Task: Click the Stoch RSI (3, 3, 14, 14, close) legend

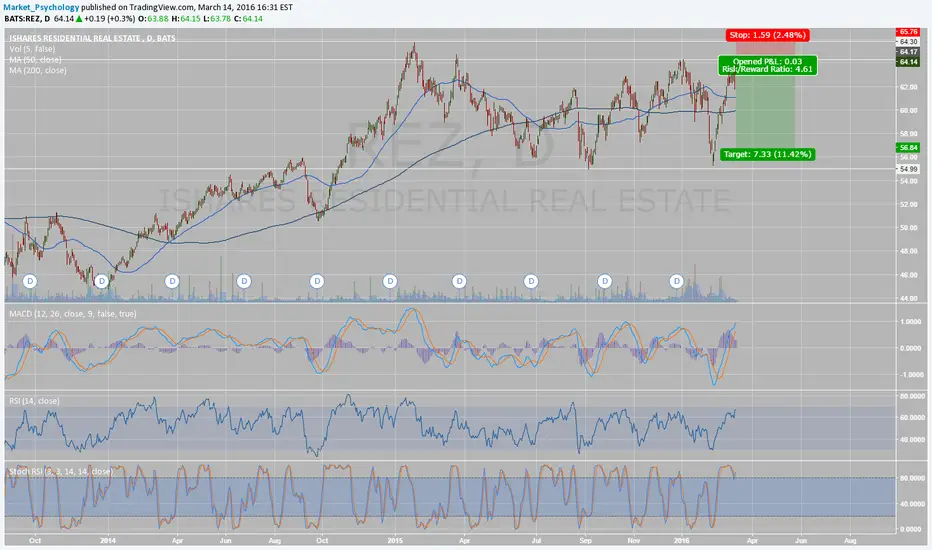Action: (61, 472)
